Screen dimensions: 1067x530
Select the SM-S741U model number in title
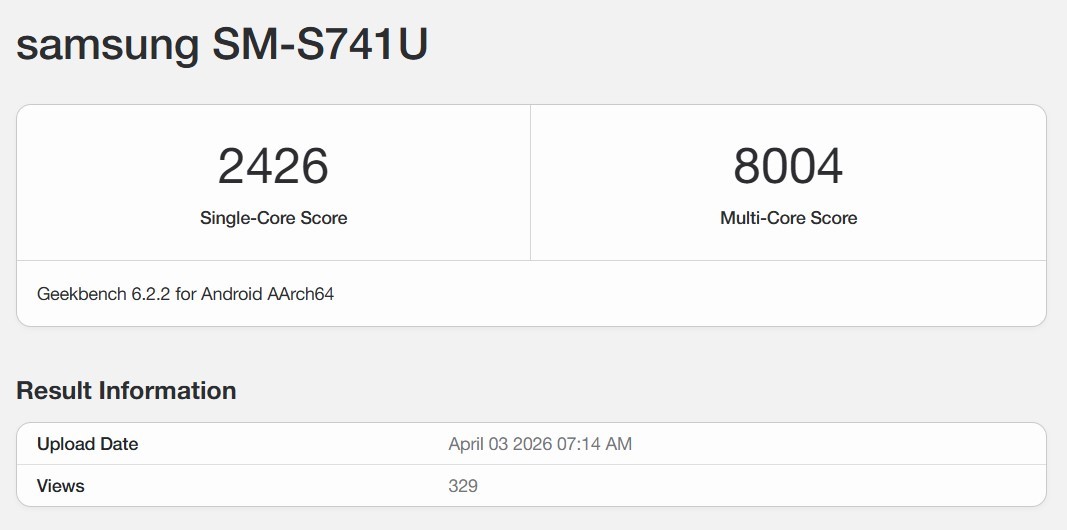(x=320, y=45)
